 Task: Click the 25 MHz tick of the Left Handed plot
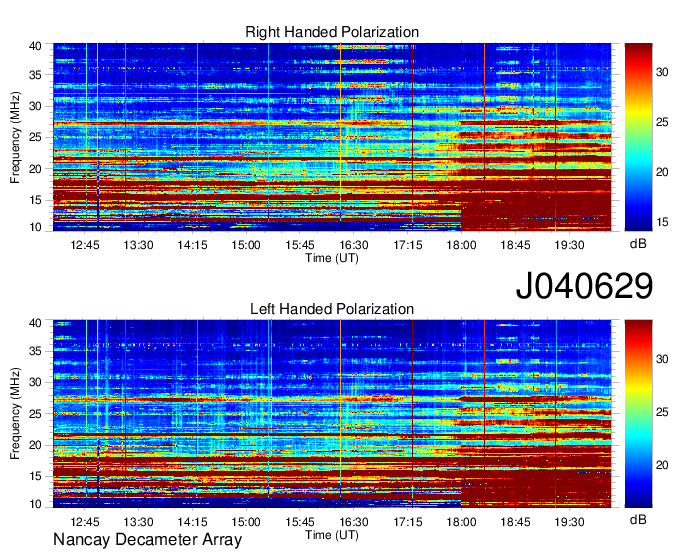tap(36, 414)
